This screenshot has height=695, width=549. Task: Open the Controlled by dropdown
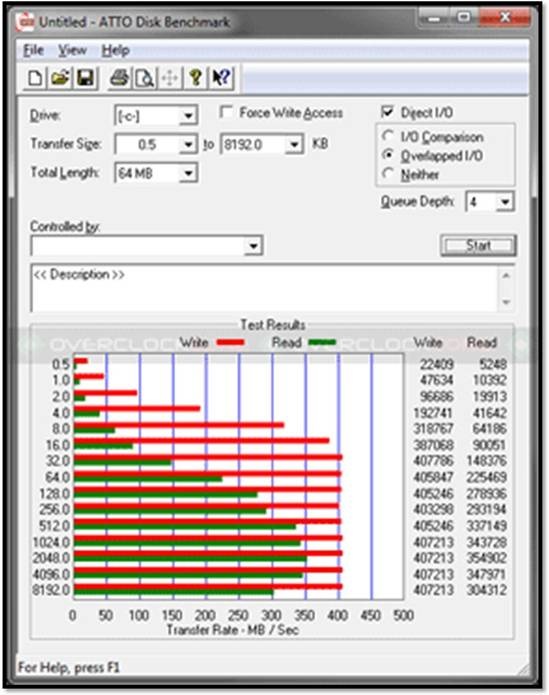253,246
